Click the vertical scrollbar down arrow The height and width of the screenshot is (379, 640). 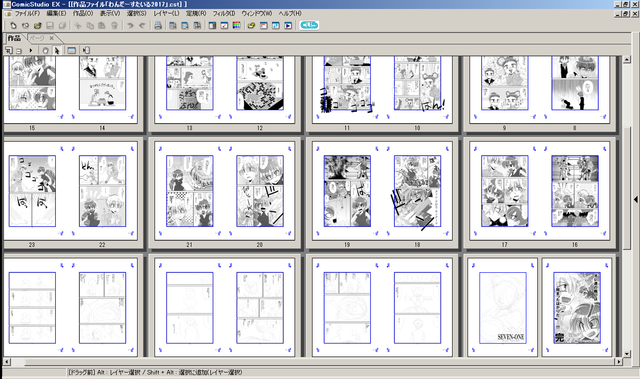tap(627, 354)
